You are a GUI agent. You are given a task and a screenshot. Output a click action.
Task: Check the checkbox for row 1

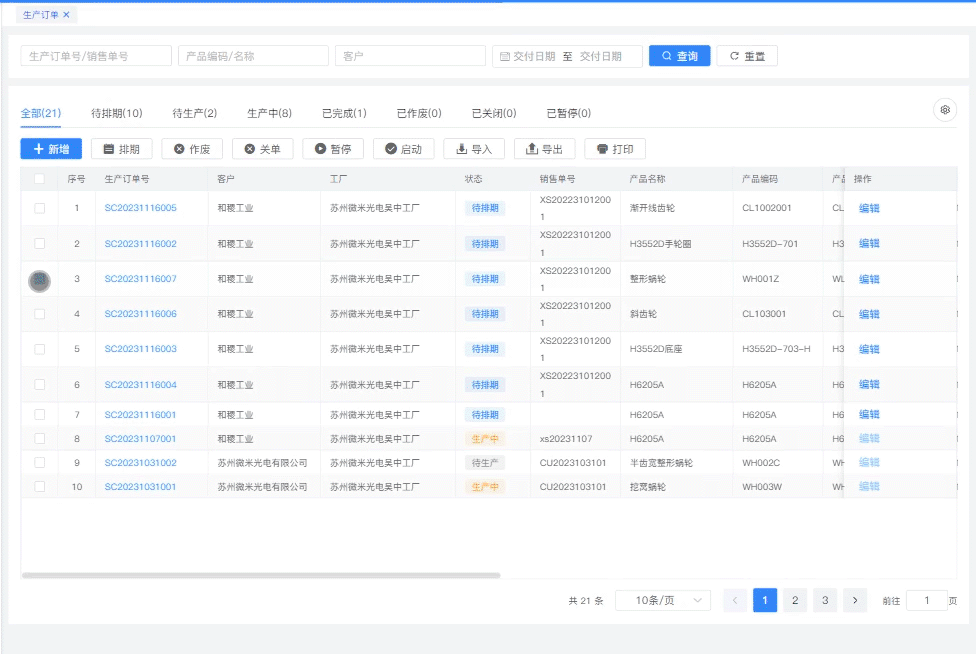pyautogui.click(x=40, y=208)
